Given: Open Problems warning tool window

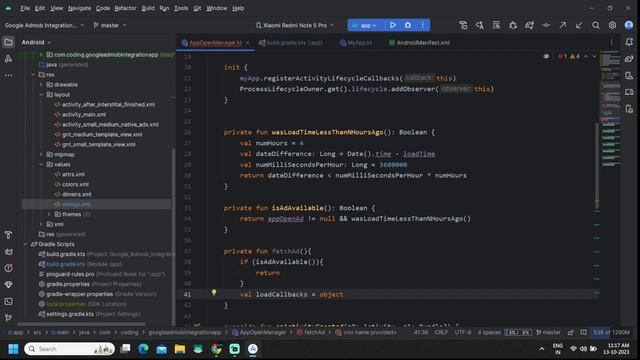Looking at the screenshot, I should click(x=8, y=268).
